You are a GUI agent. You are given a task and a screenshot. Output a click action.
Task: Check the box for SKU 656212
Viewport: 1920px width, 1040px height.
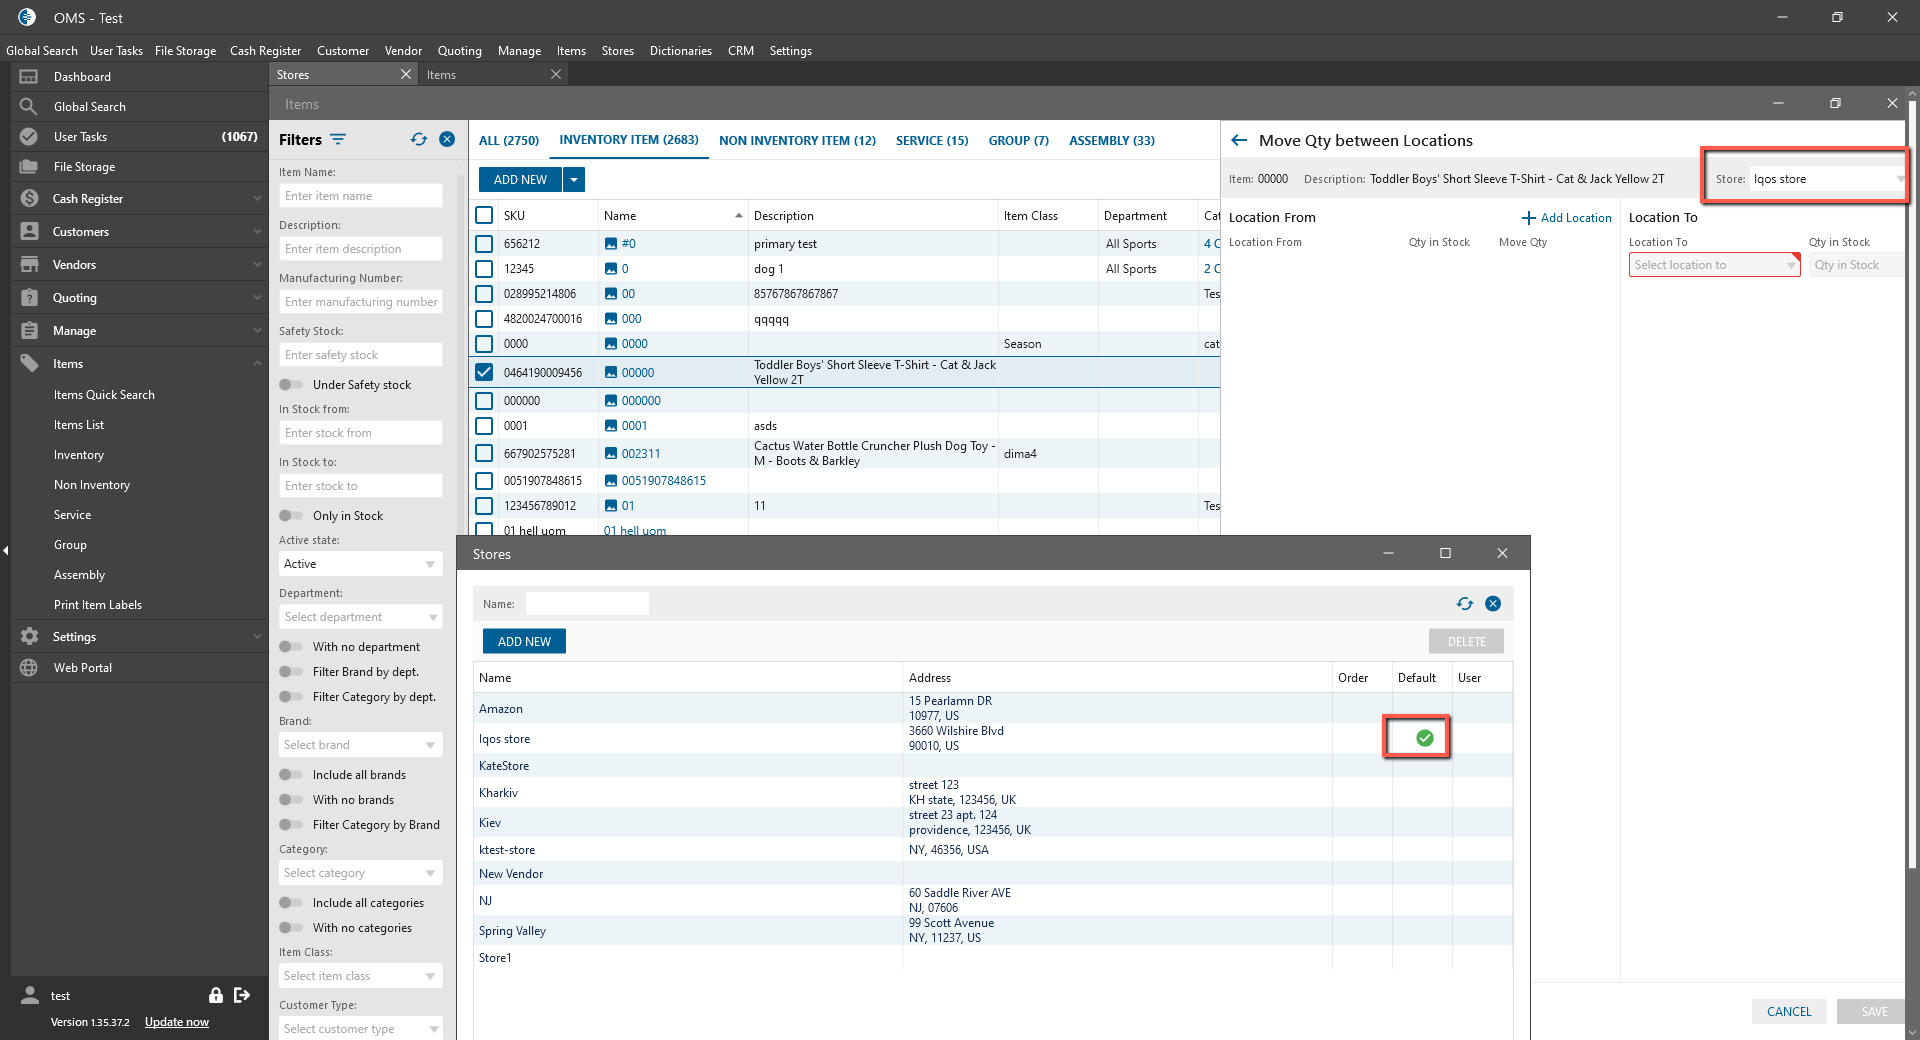(484, 244)
